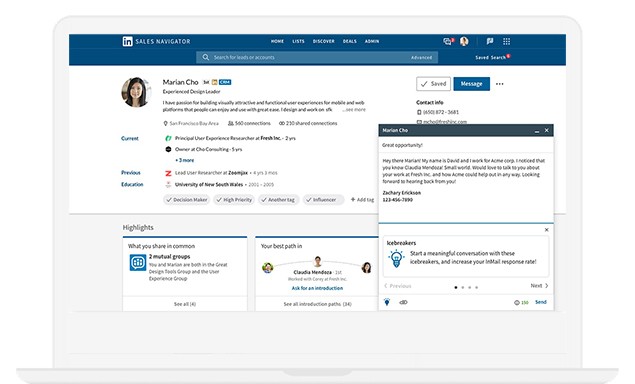Dismiss the Icebreakers panel
Image resolution: width=635 pixels, height=384 pixels.
[547, 230]
